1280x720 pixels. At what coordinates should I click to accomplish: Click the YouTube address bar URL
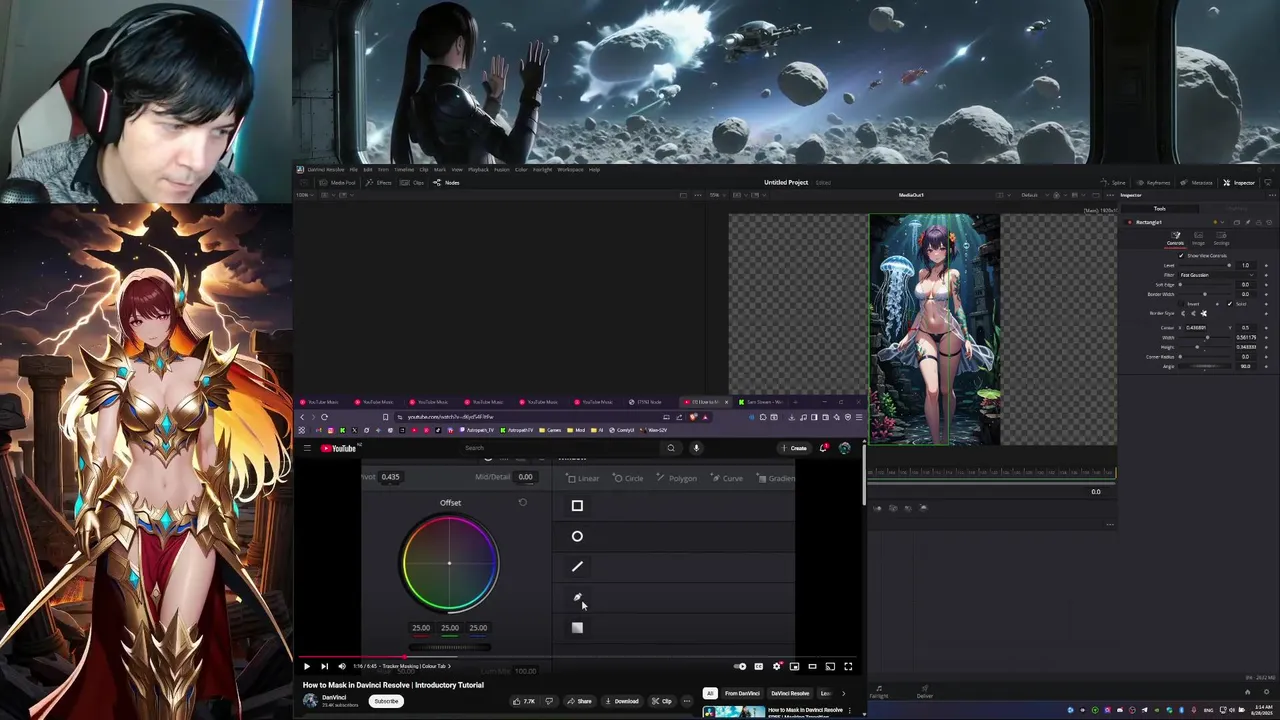point(450,417)
